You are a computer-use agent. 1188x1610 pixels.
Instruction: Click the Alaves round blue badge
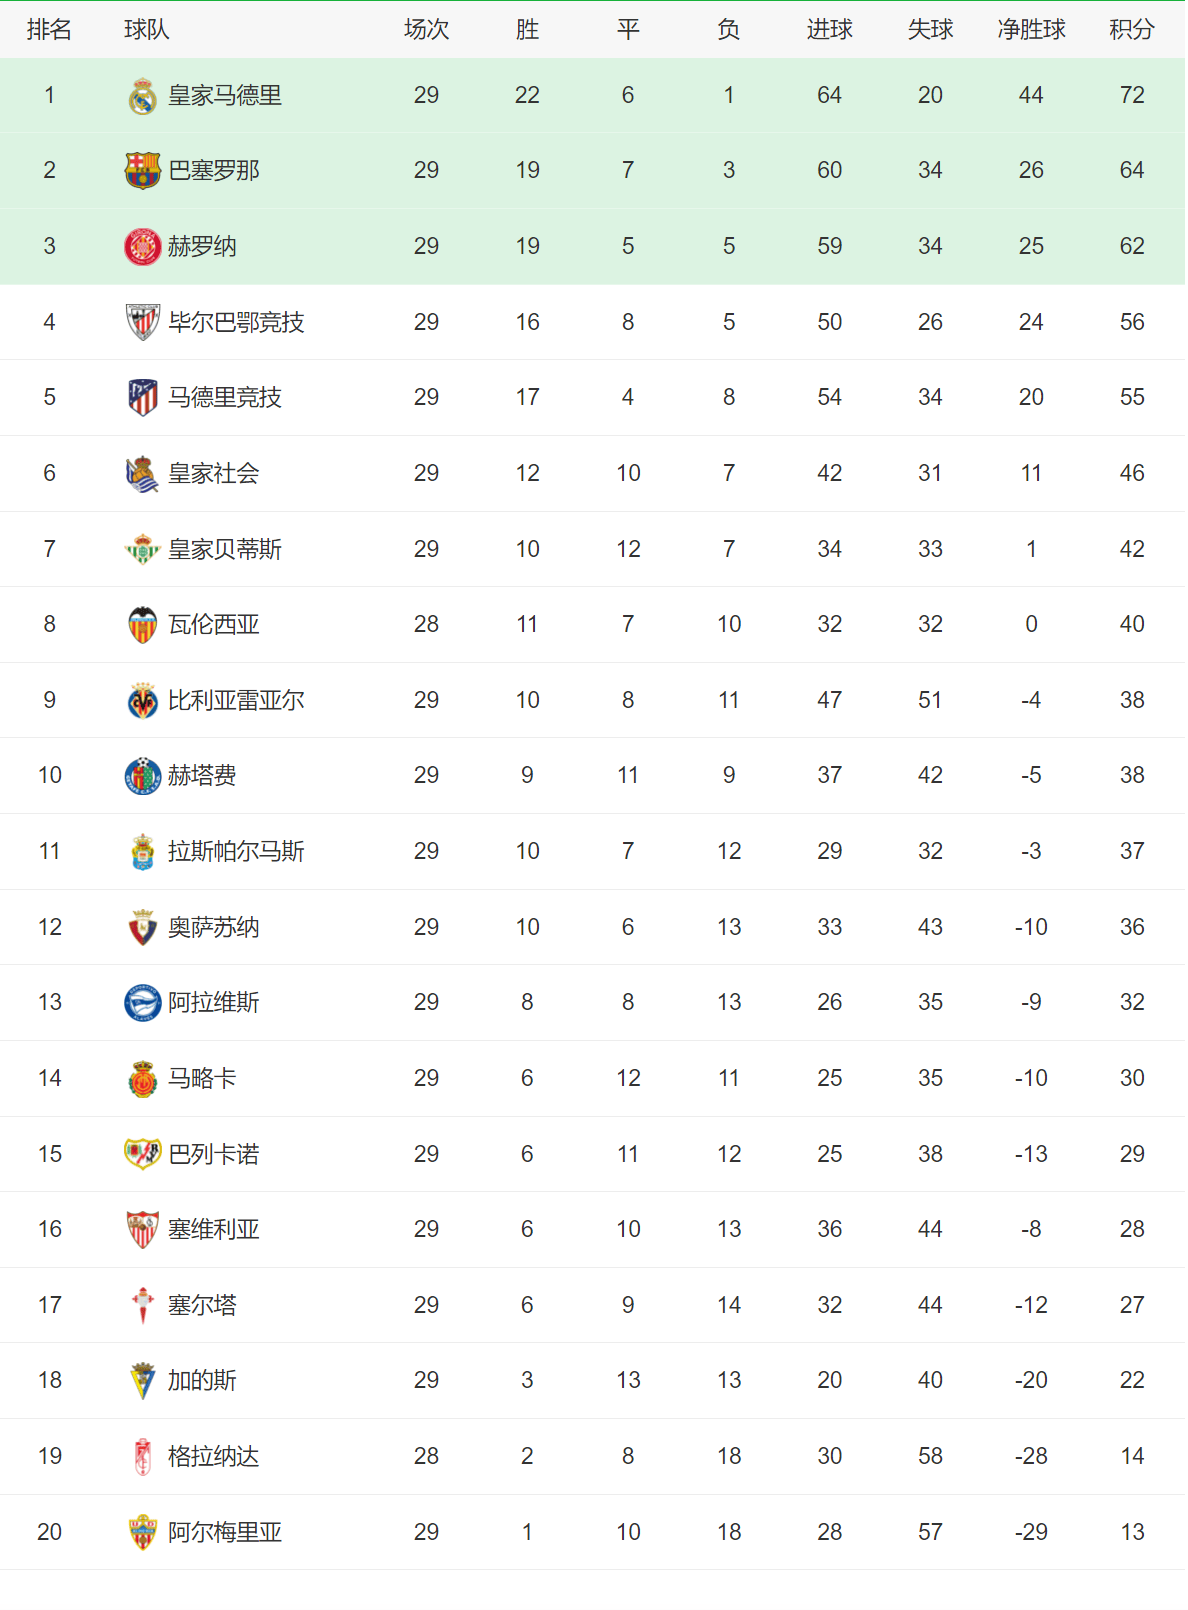tap(143, 1003)
